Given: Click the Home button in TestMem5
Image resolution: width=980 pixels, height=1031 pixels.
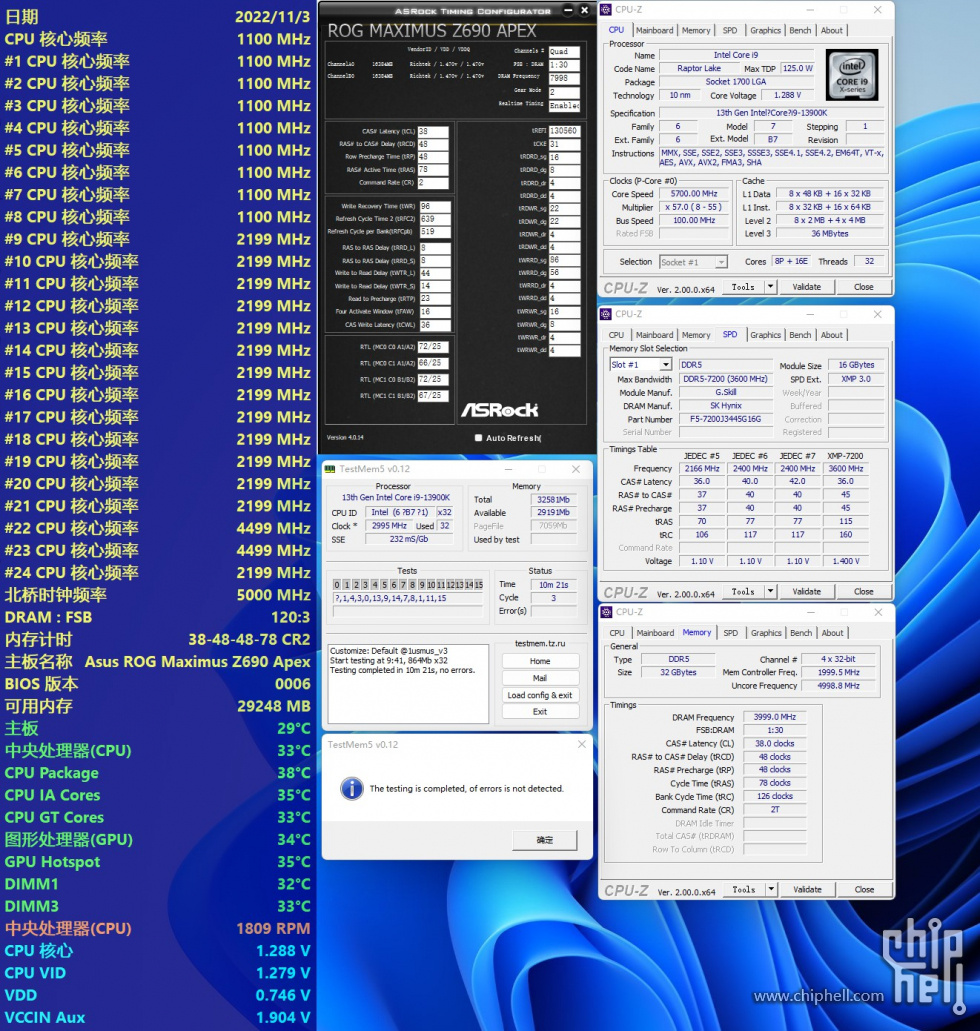Looking at the screenshot, I should [x=540, y=661].
